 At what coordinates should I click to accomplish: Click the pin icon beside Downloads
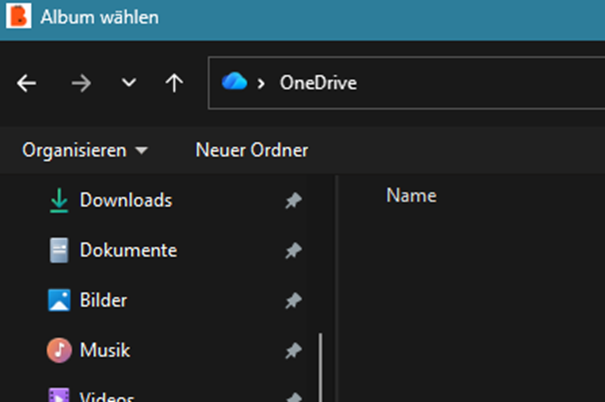(293, 201)
